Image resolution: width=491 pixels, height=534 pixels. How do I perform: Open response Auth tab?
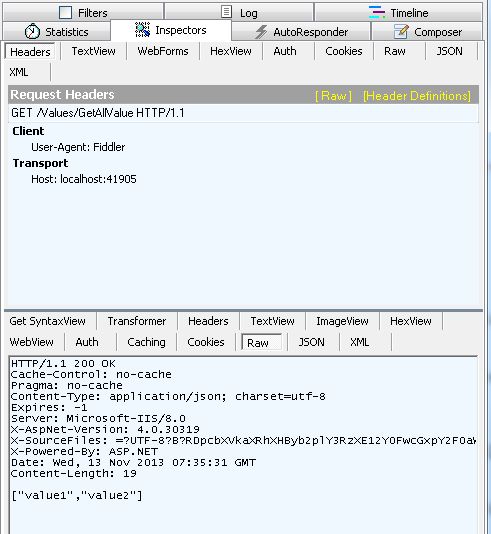pos(87,342)
